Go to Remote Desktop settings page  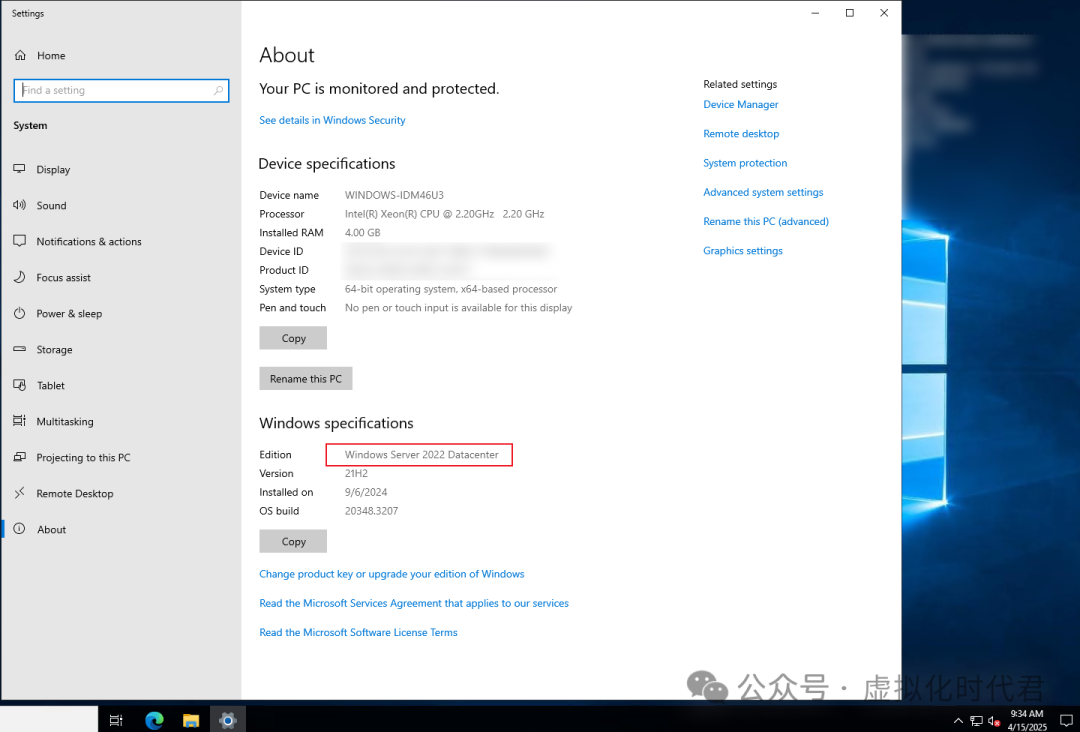click(74, 493)
